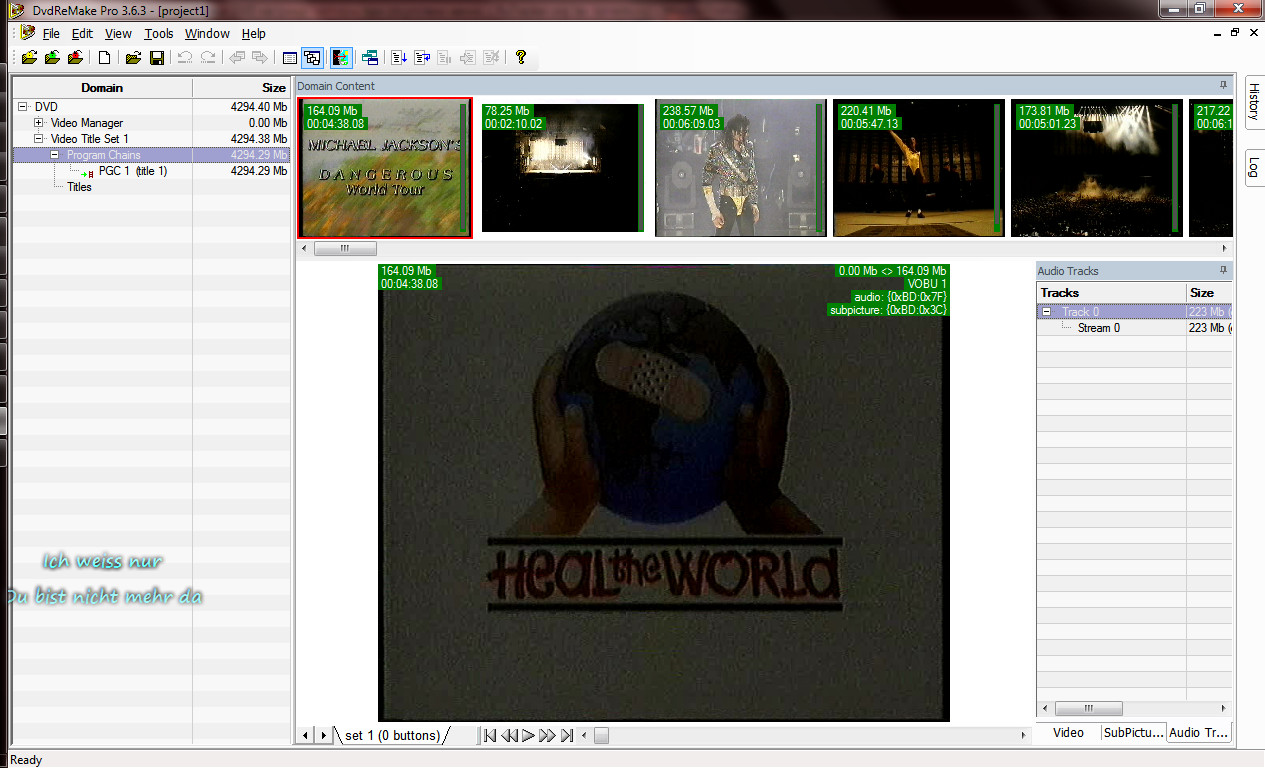Click the yellow question mark Help icon
The width and height of the screenshot is (1265, 768).
[x=520, y=58]
